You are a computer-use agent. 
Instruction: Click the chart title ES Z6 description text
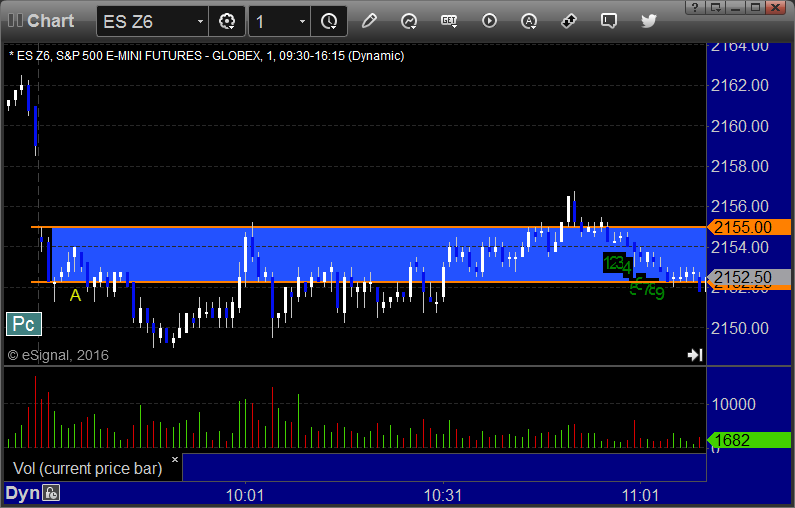pos(207,56)
